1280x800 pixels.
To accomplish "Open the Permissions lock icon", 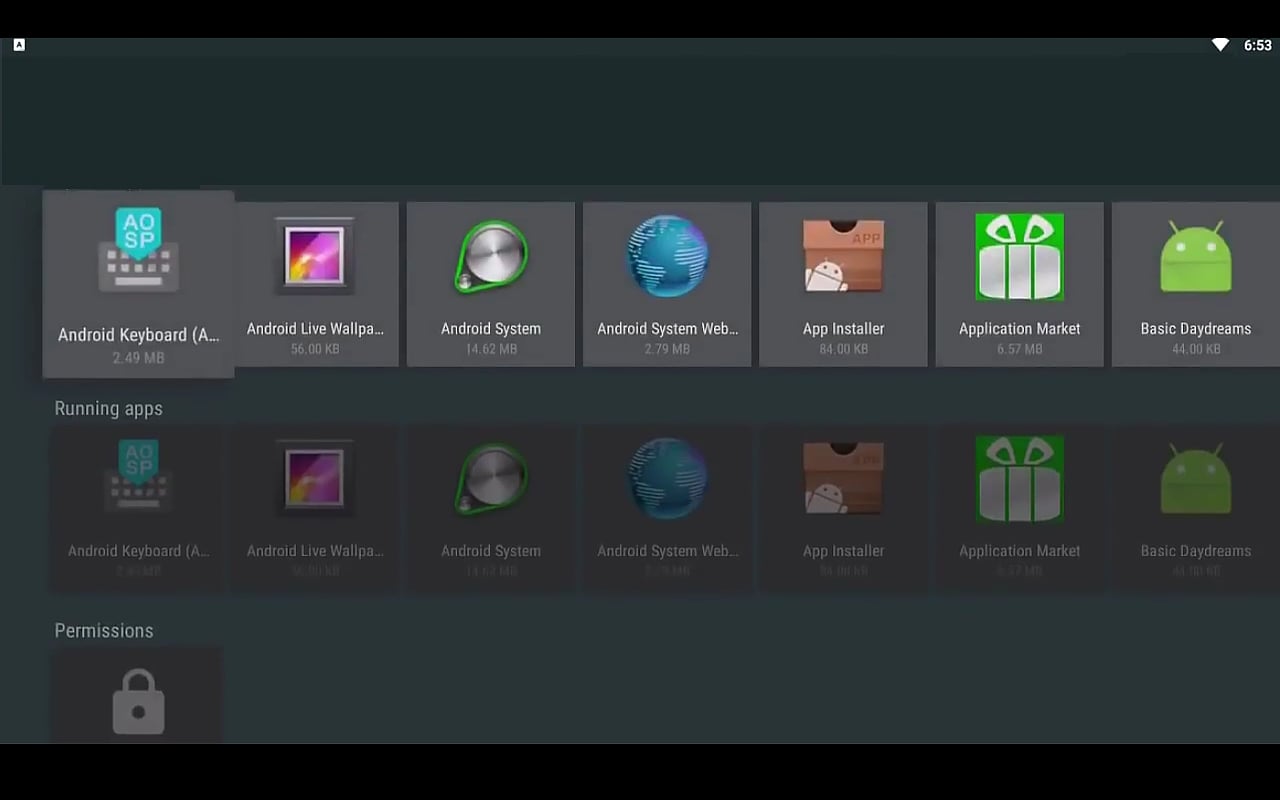I will coord(137,700).
